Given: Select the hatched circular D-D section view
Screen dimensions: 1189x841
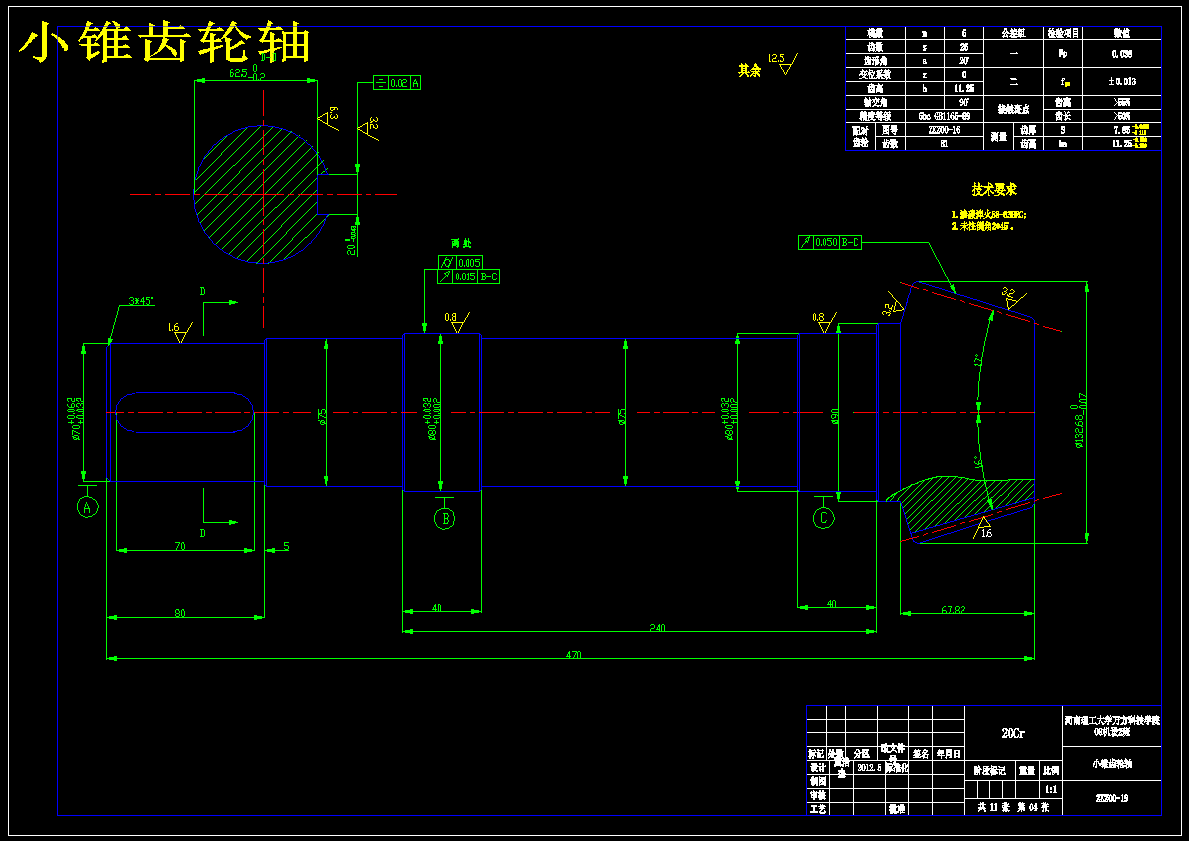Looking at the screenshot, I should click(262, 195).
